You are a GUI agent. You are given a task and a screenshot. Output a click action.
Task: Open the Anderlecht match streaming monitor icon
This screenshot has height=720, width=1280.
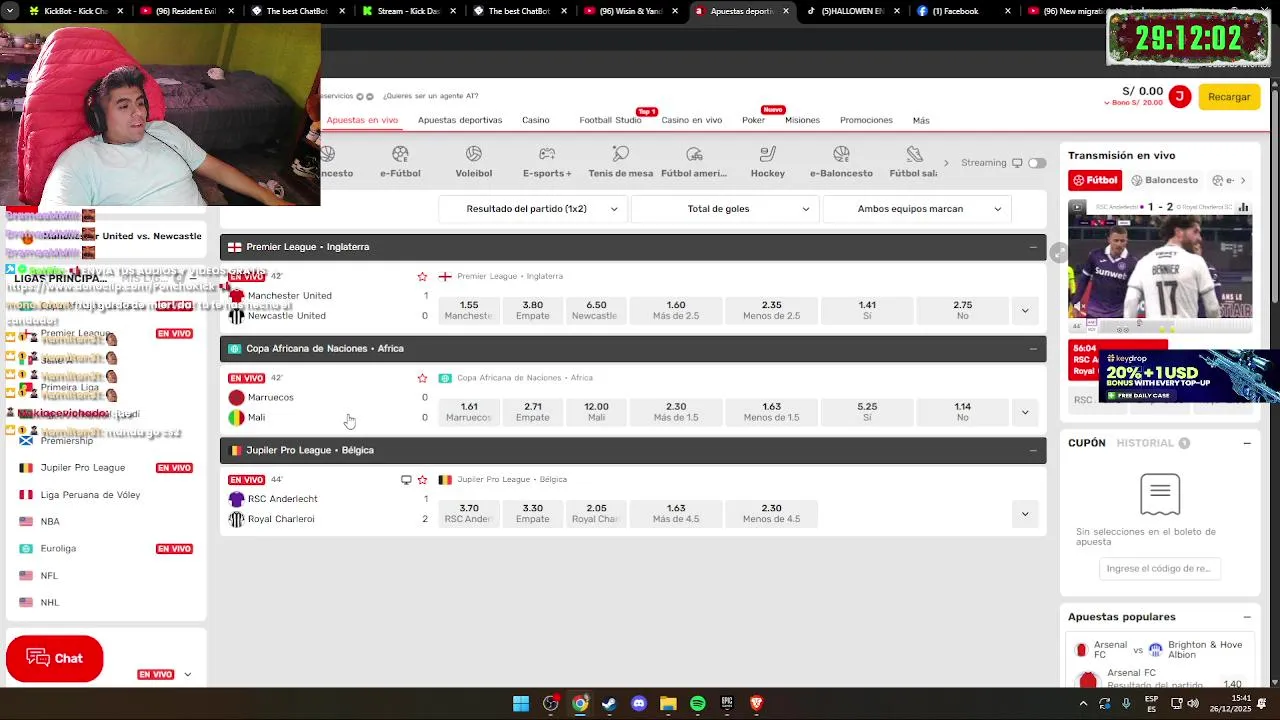(406, 480)
